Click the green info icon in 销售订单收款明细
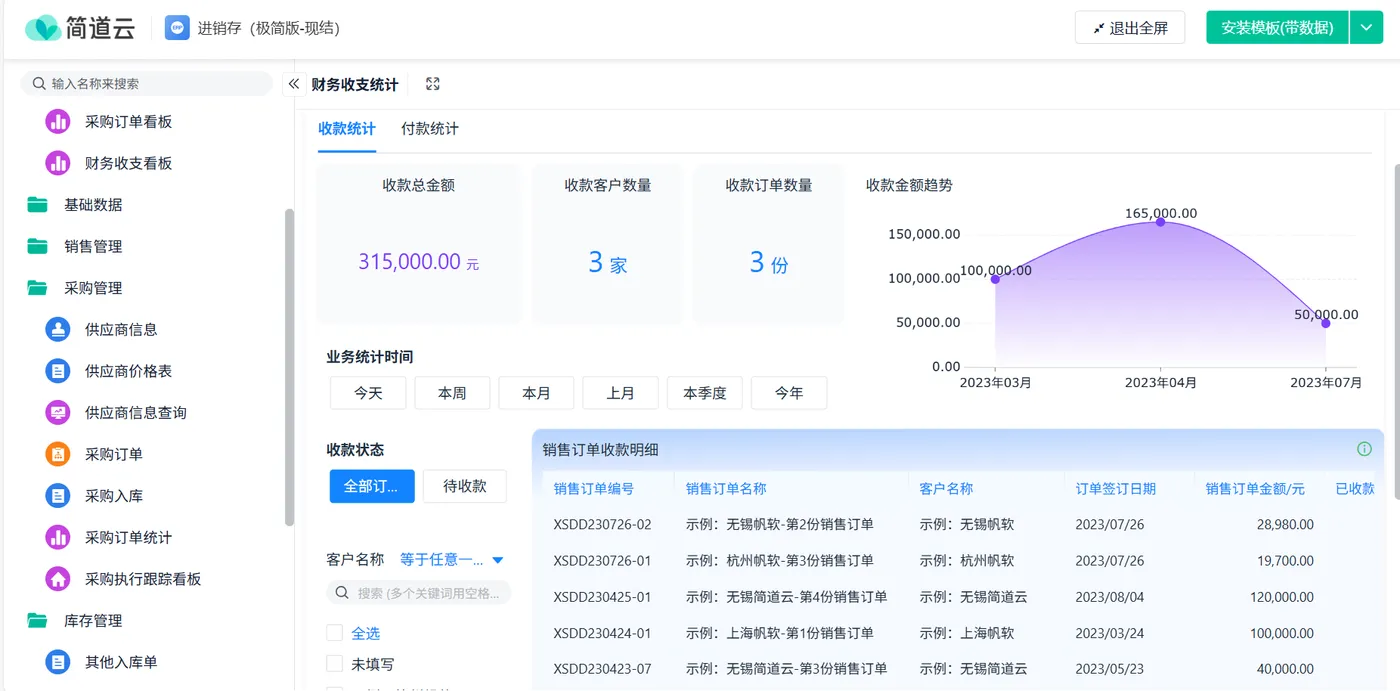This screenshot has height=691, width=1400. [x=1364, y=449]
